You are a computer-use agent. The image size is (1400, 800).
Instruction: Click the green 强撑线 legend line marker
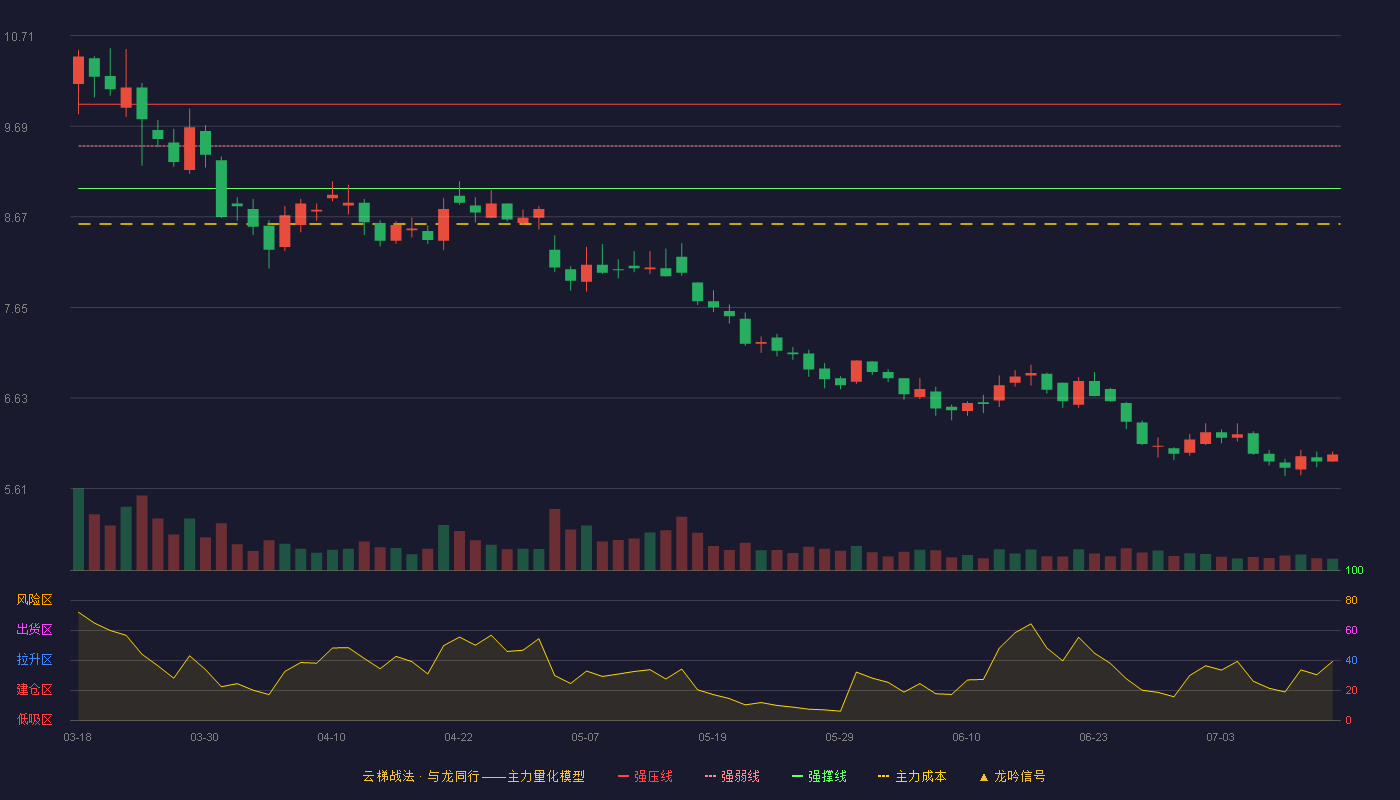[798, 776]
